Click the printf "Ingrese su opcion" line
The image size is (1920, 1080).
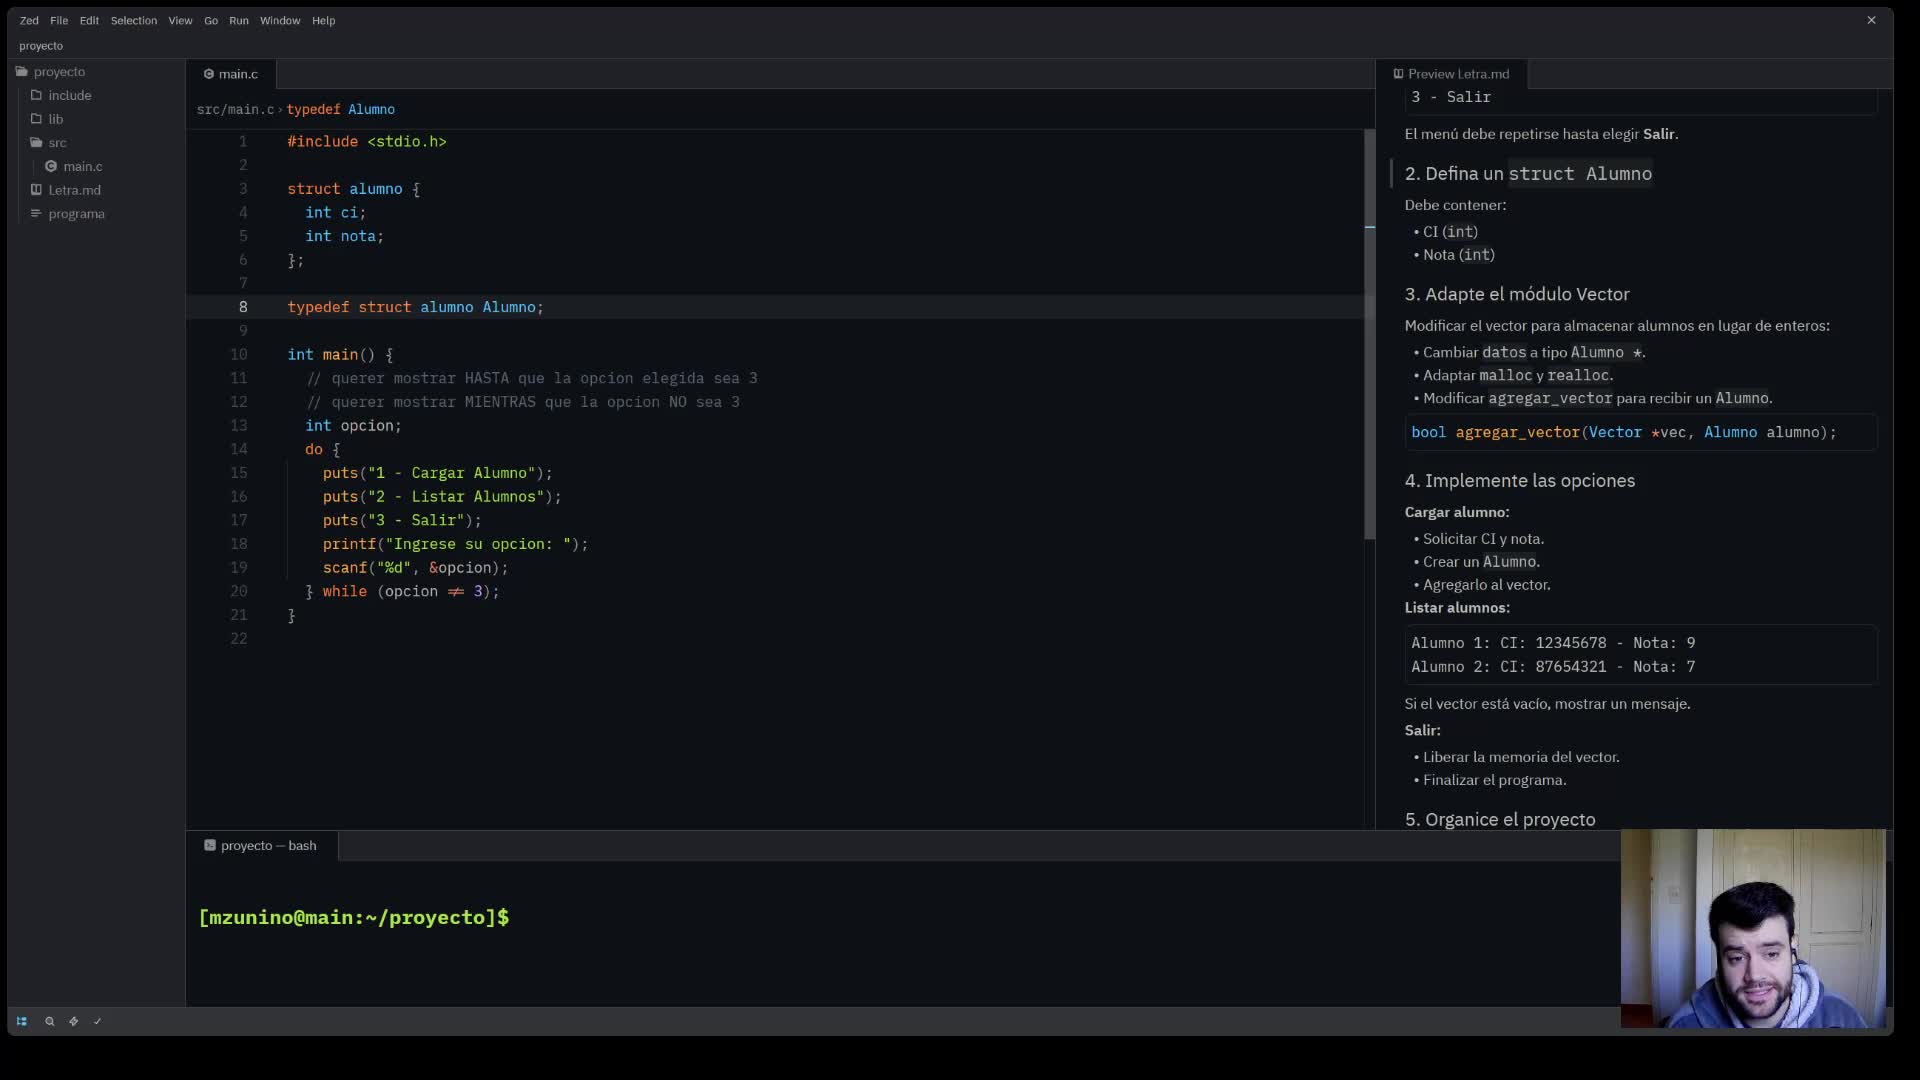(x=455, y=544)
